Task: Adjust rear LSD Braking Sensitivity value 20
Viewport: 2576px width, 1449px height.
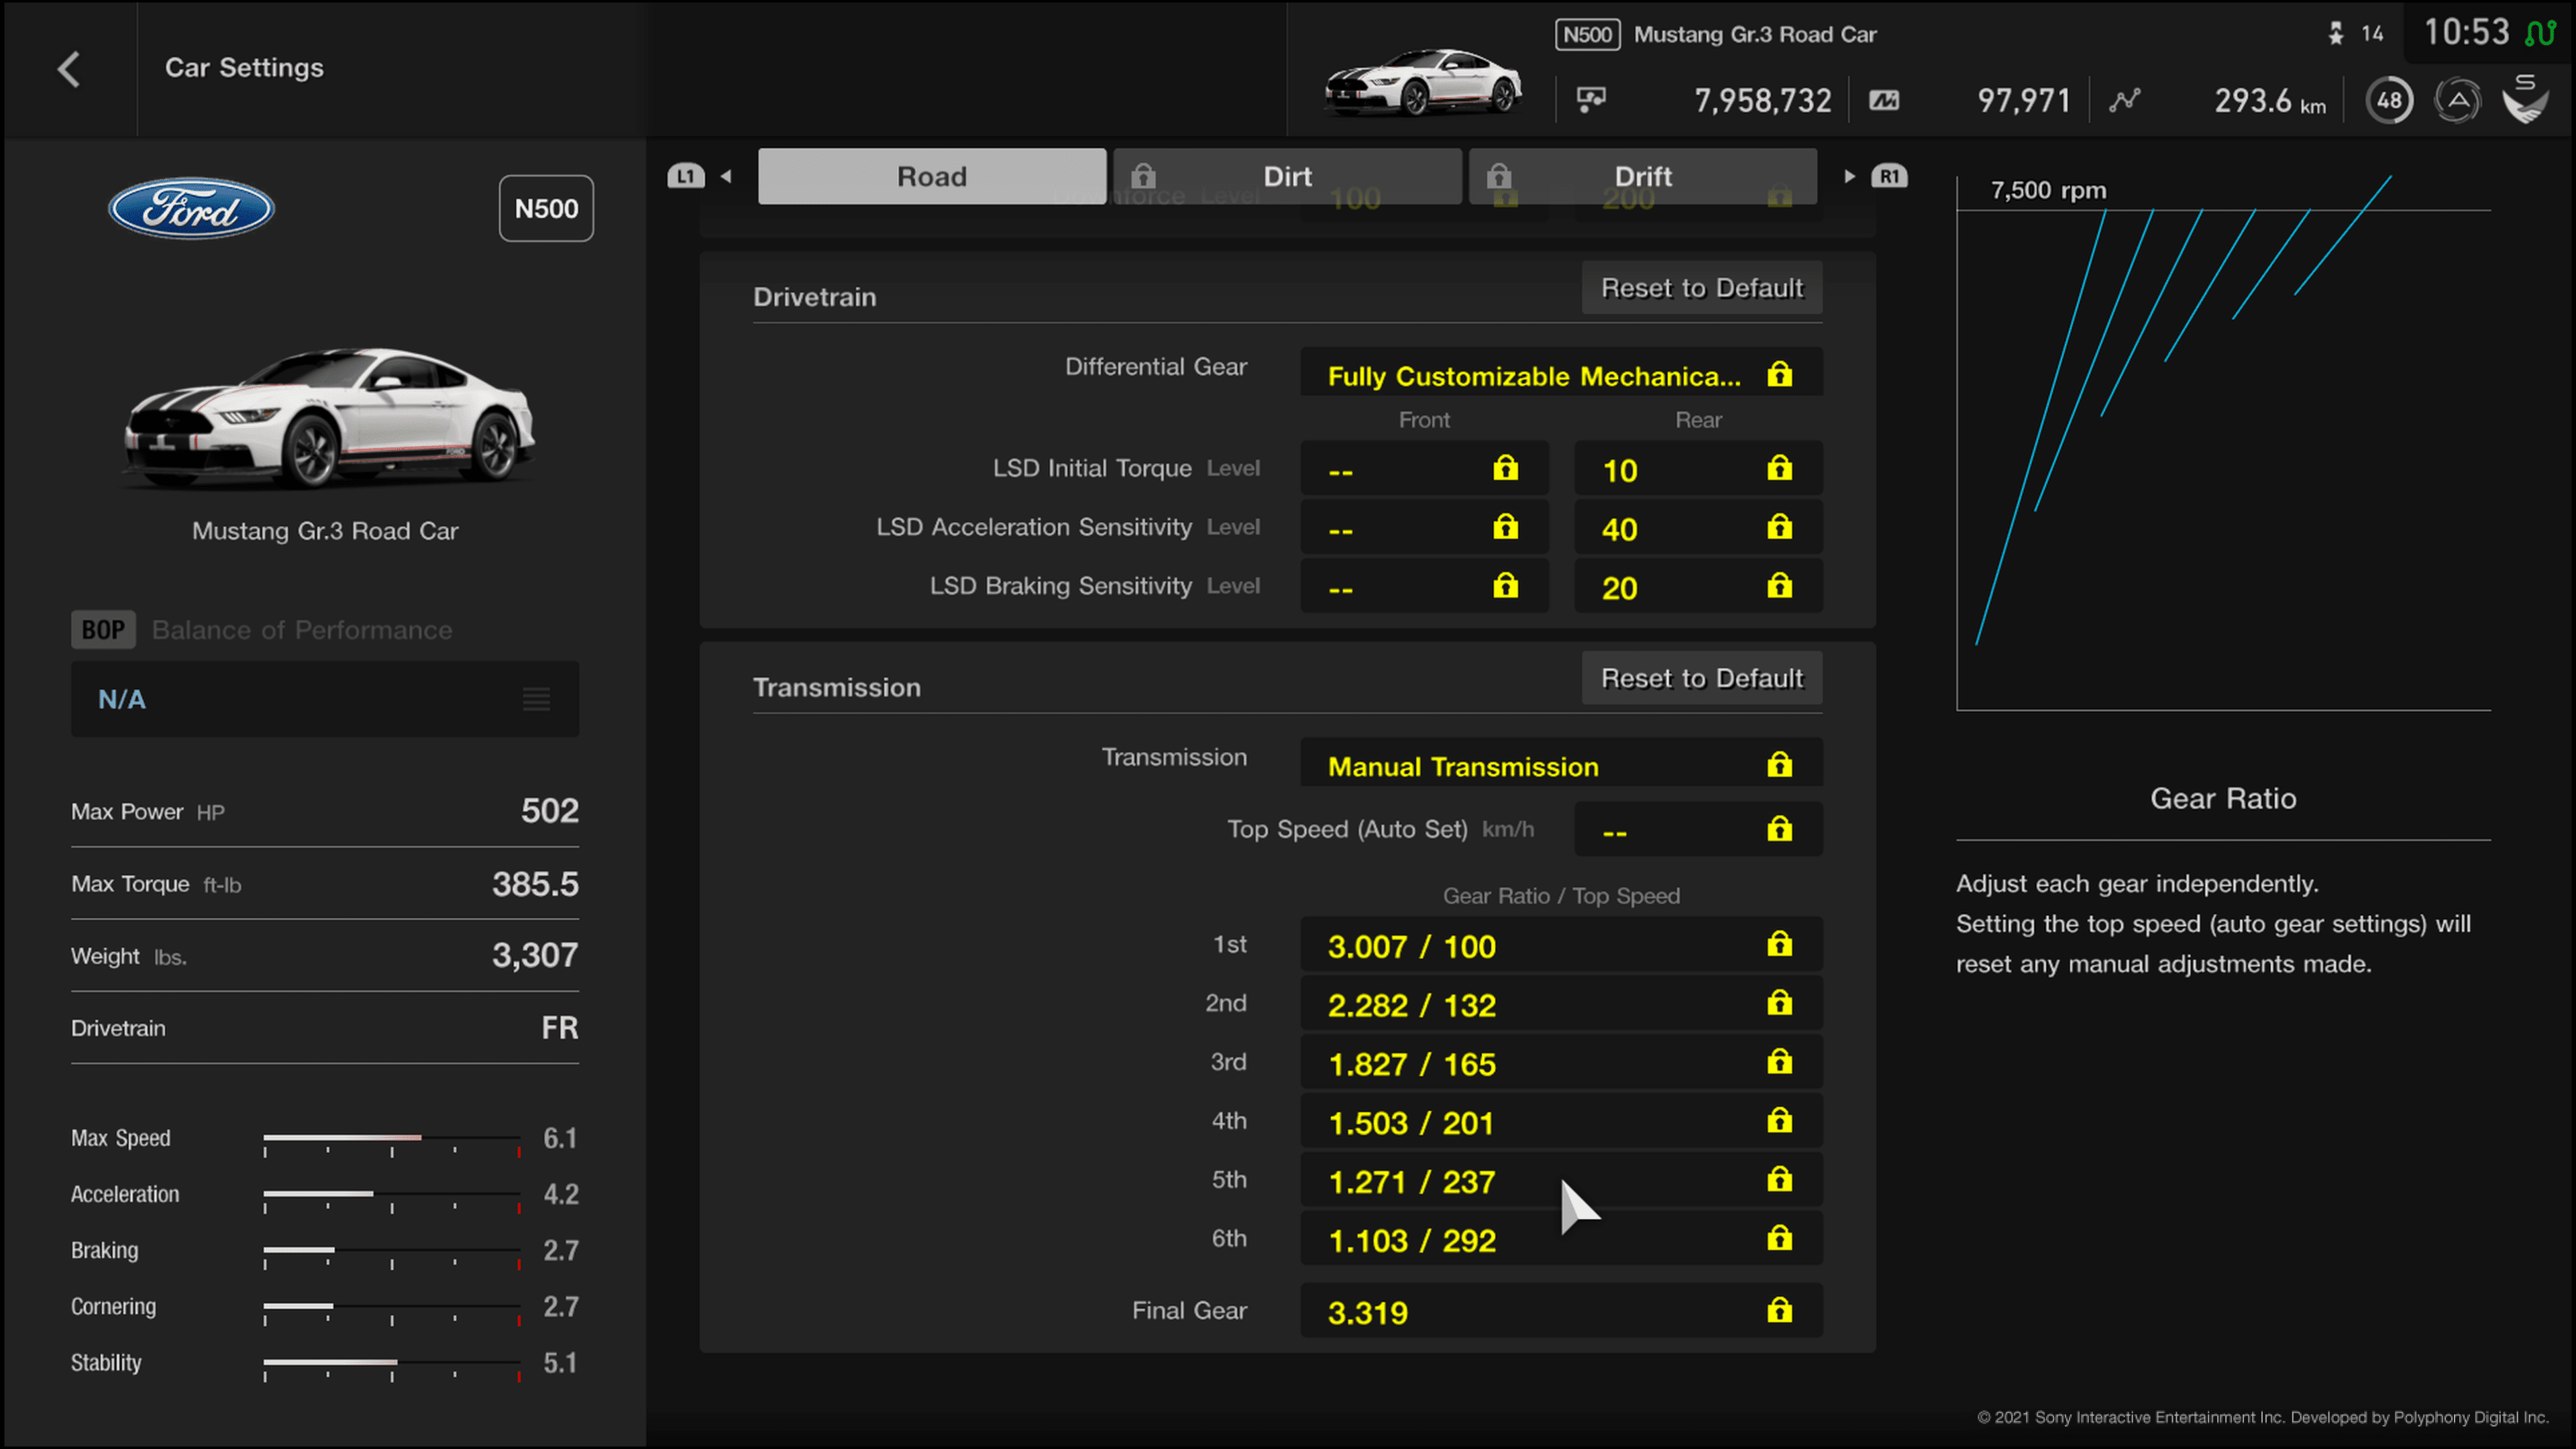Action: point(1698,586)
